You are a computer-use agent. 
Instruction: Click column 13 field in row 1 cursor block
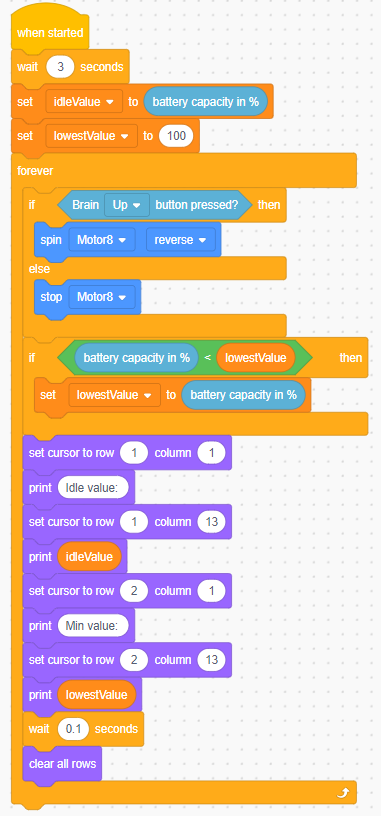click(x=211, y=521)
